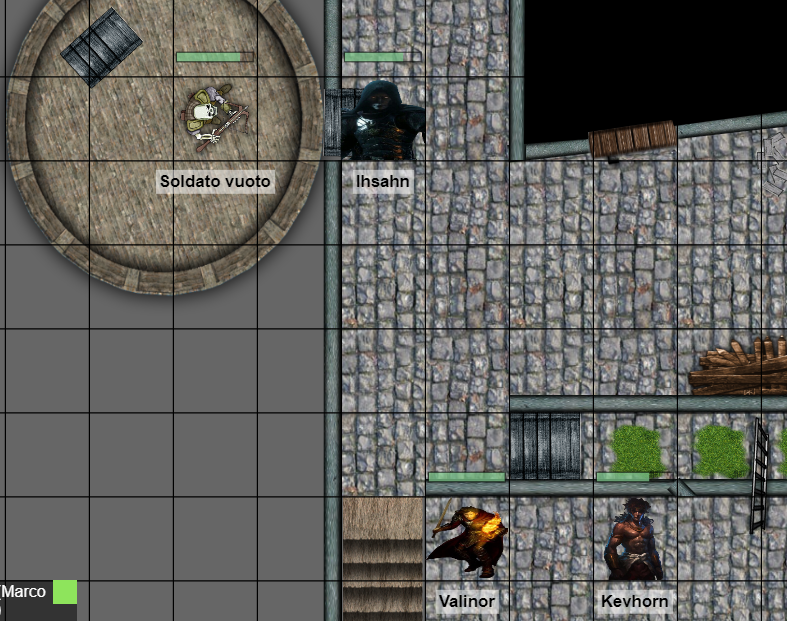Click the broken wooden planks pile

[740, 367]
